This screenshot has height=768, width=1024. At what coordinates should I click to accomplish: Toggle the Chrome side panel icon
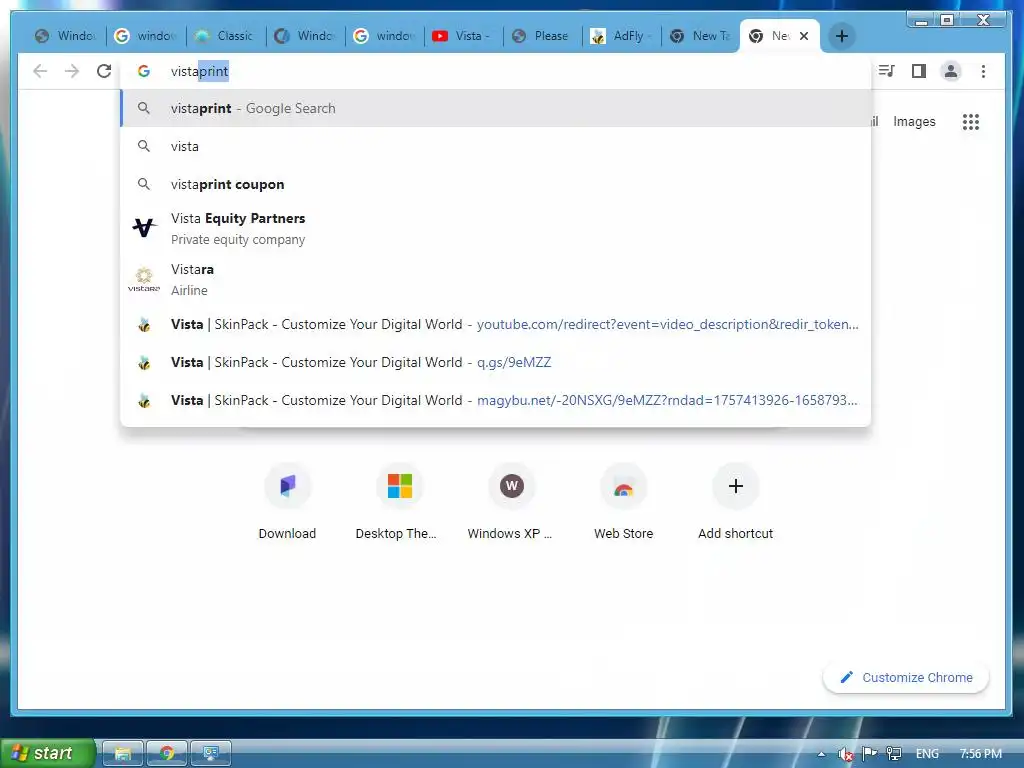click(919, 71)
